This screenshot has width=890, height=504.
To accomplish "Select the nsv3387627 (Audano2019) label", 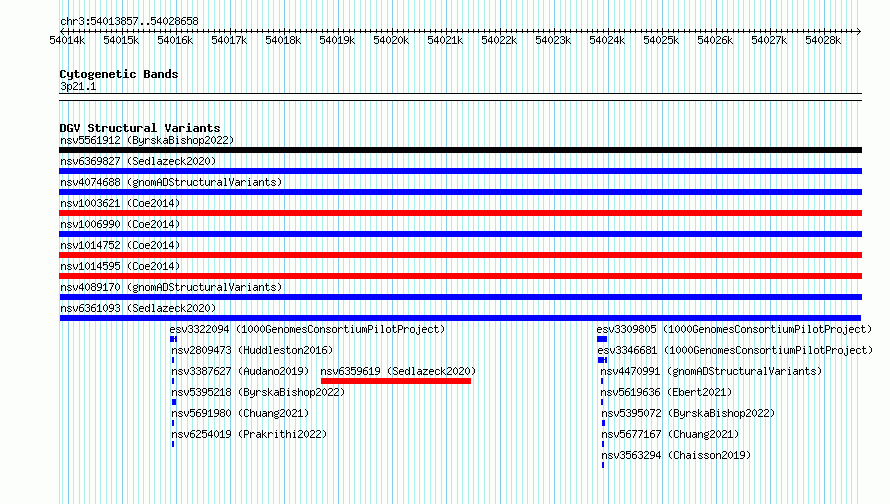I will pos(241,371).
